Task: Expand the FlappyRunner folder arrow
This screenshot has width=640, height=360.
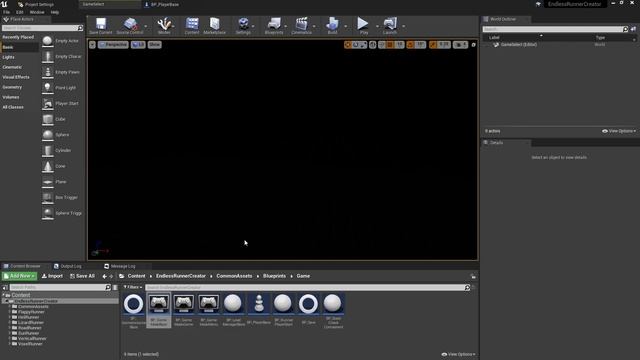Action: 10,312
